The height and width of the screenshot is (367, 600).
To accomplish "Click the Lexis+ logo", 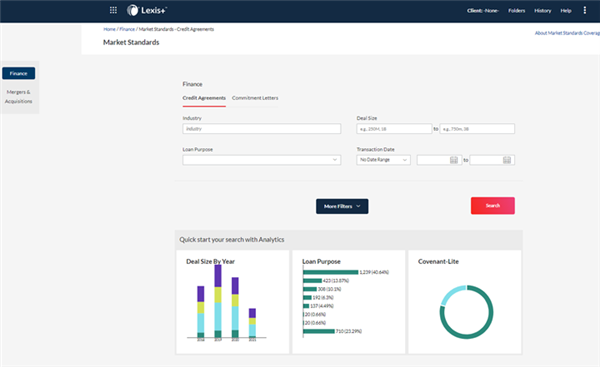I will [x=147, y=10].
